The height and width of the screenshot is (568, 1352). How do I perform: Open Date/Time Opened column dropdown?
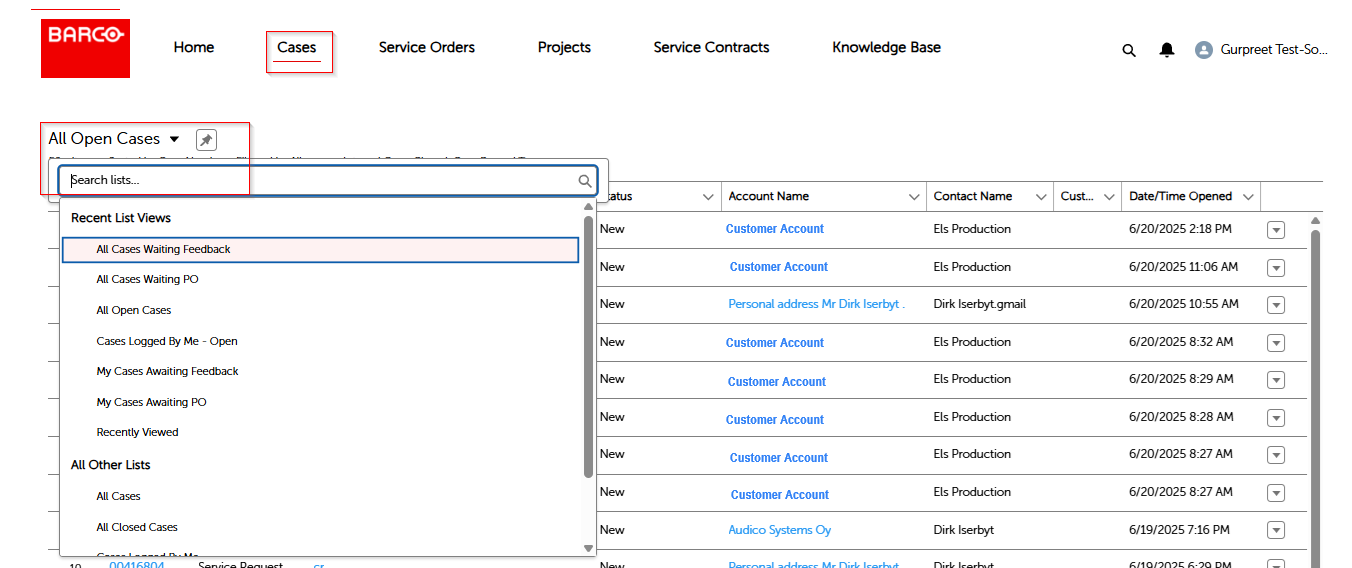[1247, 197]
